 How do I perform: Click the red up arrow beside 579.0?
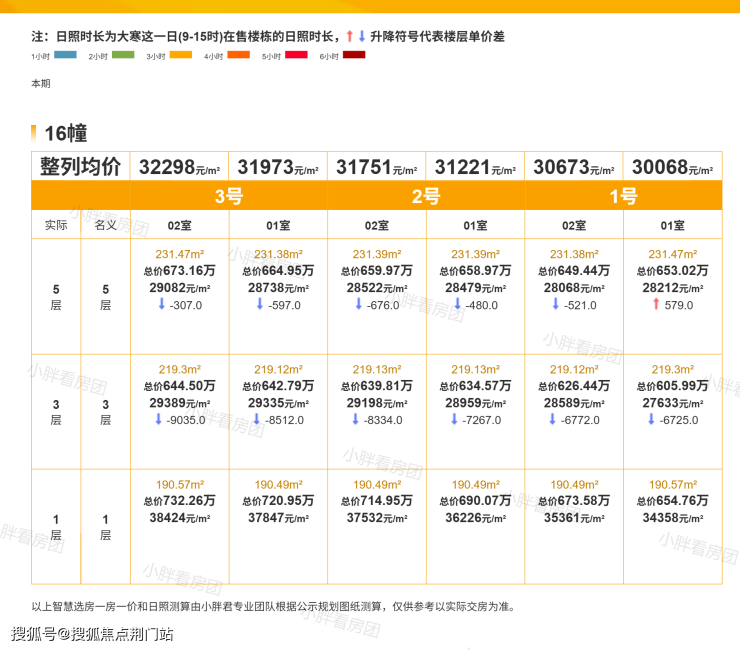656,305
